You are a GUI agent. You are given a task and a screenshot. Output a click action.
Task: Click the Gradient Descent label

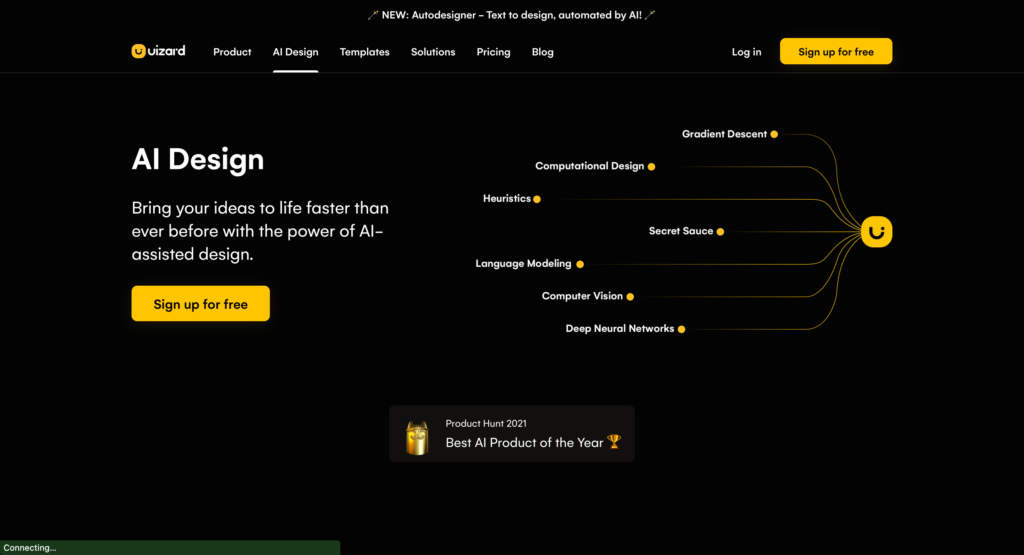click(724, 134)
